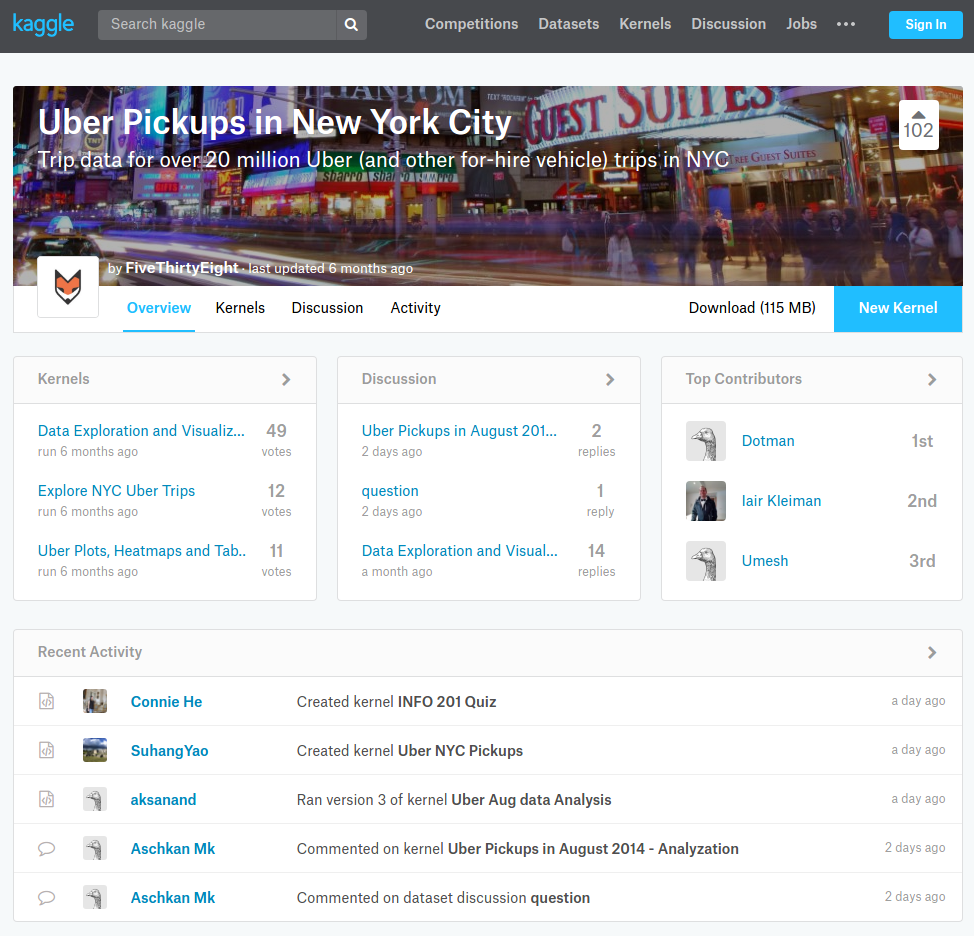Open SuhangYao's profile link

click(x=170, y=751)
